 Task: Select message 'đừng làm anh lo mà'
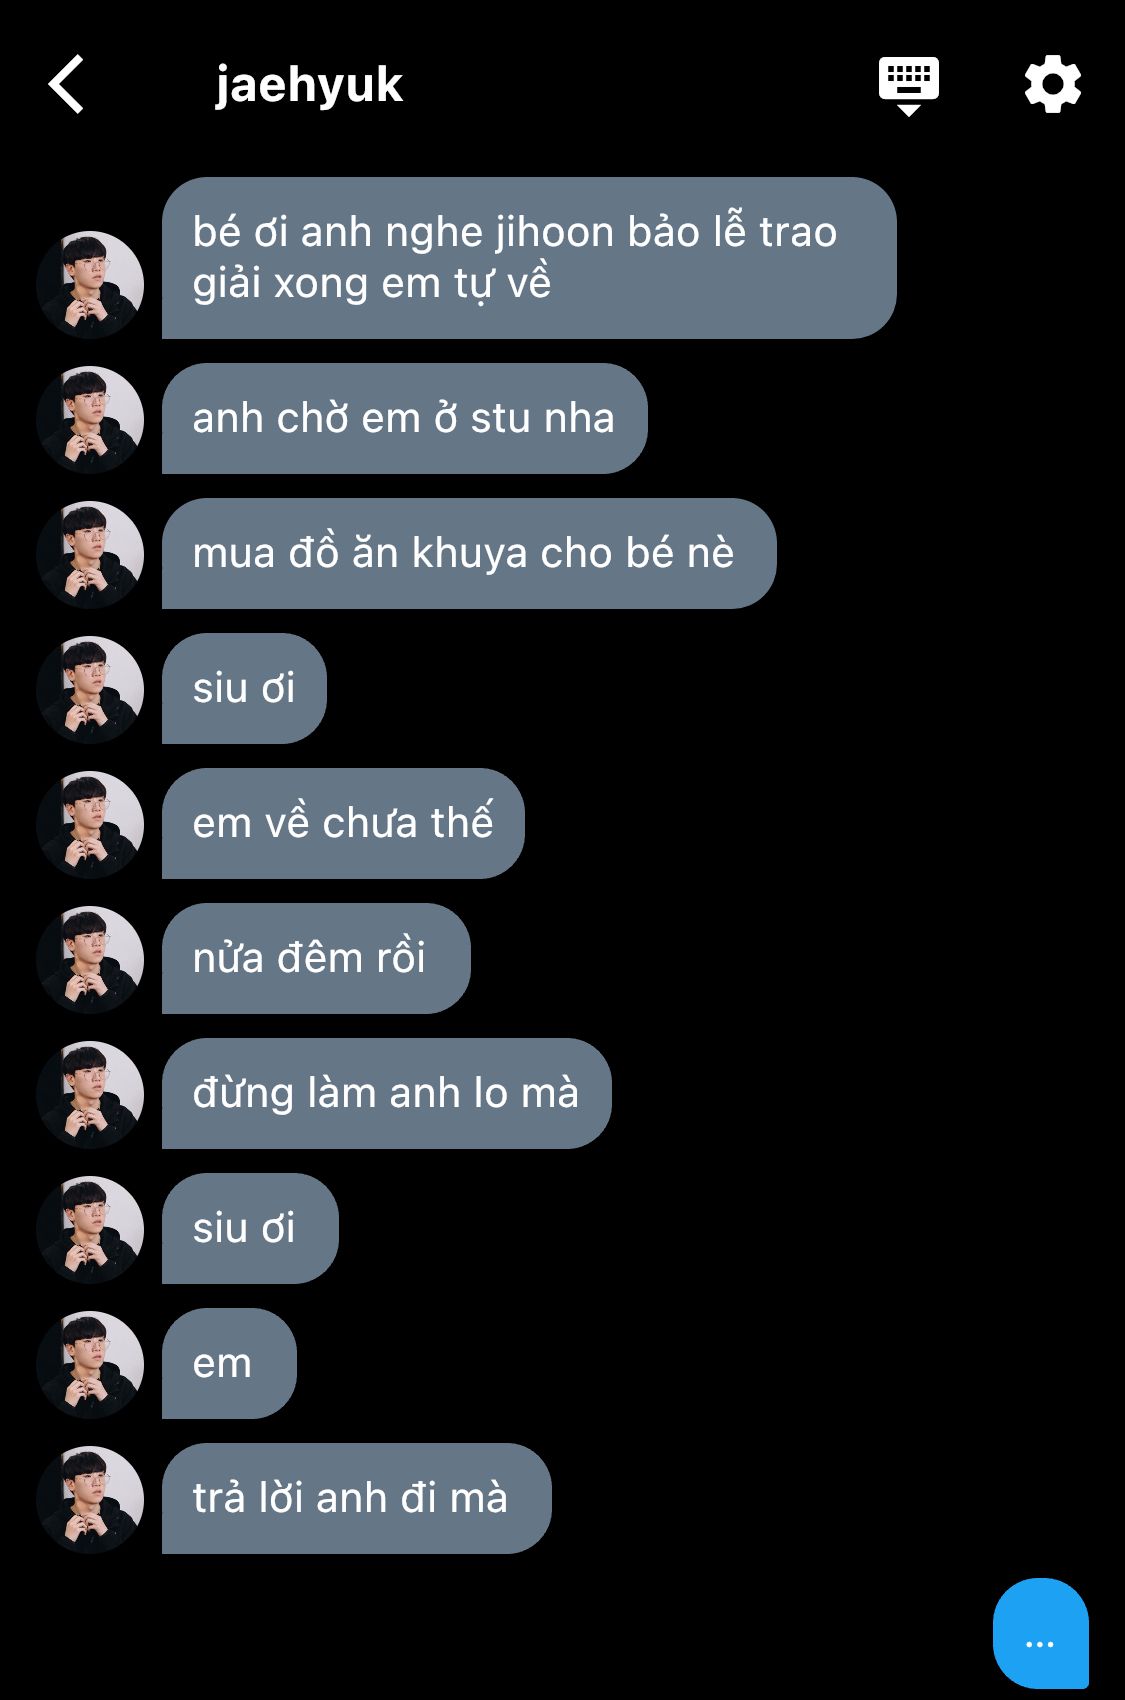click(x=386, y=1093)
